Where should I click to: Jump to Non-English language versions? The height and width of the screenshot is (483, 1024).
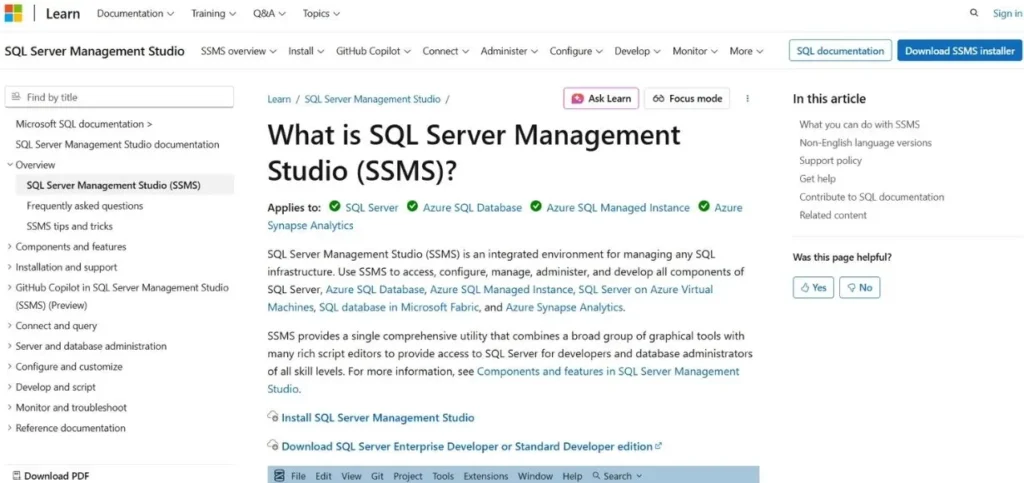pyautogui.click(x=865, y=142)
